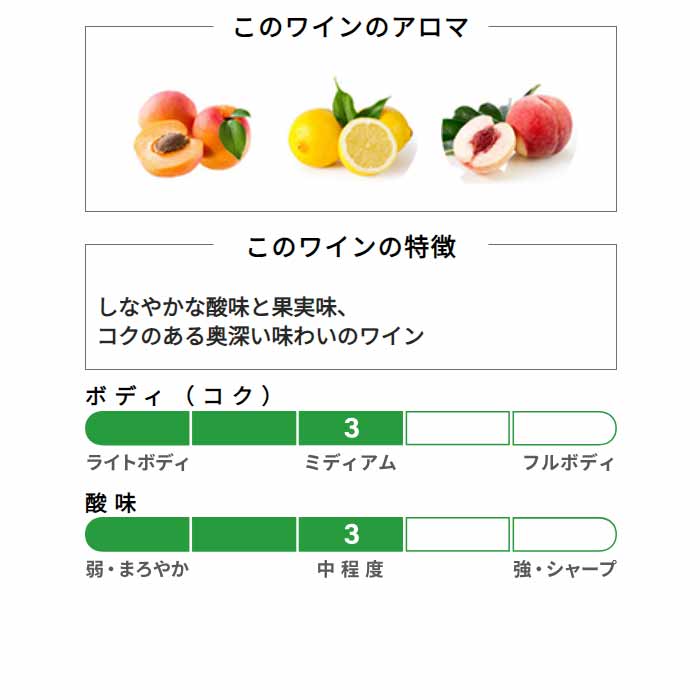Click the 強・シャープ label

(565, 569)
